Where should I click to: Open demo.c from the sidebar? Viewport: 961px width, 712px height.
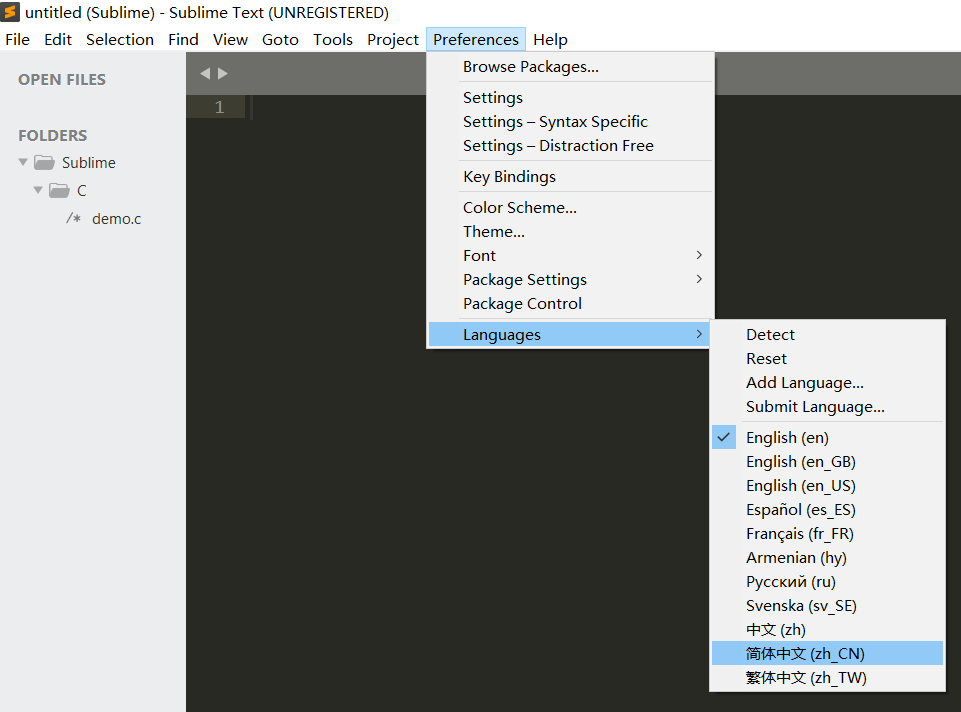[x=116, y=219]
